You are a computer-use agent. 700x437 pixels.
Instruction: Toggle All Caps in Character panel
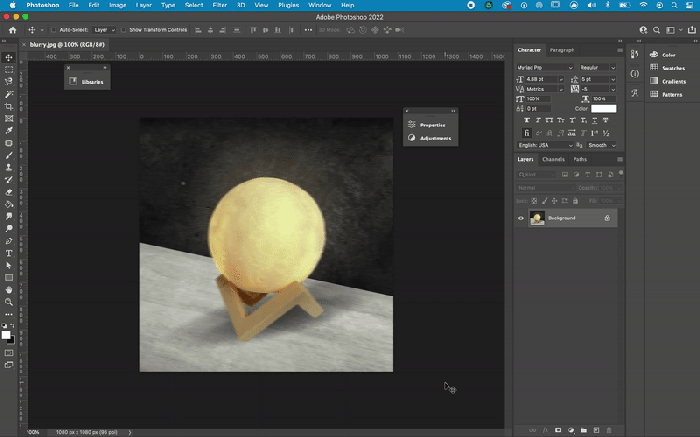pyautogui.click(x=550, y=121)
